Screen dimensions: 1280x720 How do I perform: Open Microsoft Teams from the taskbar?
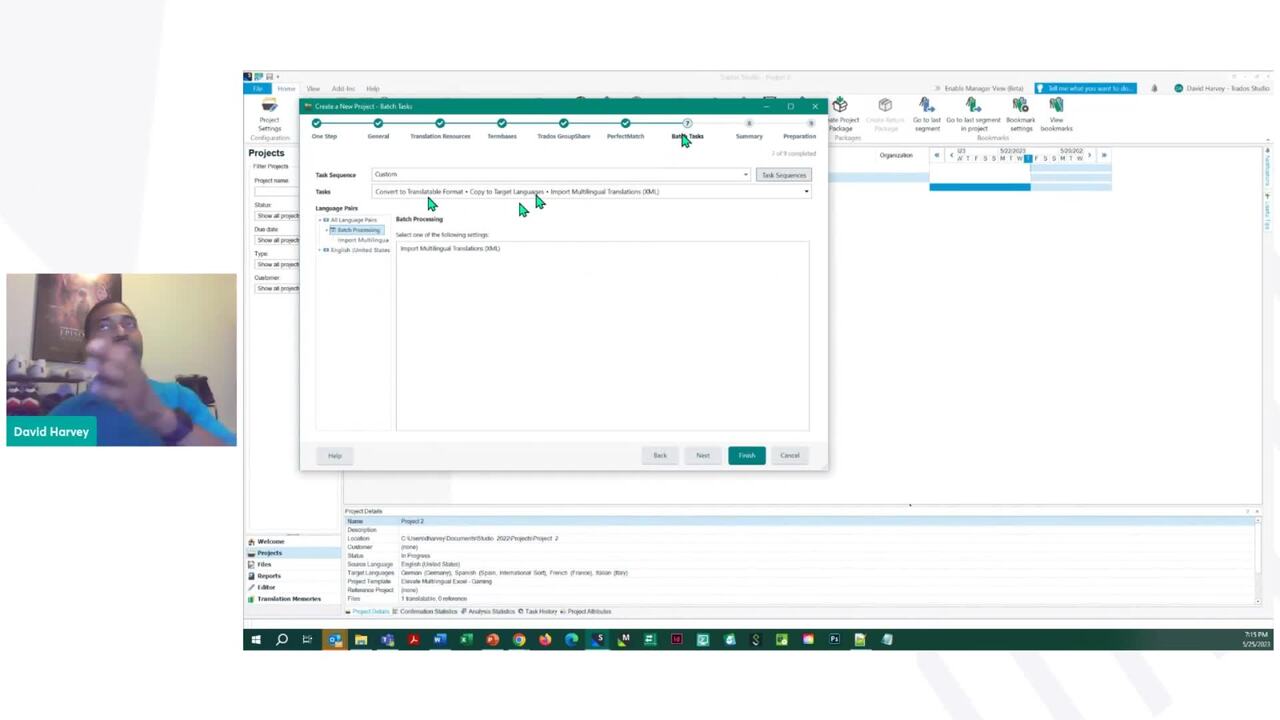pos(387,639)
